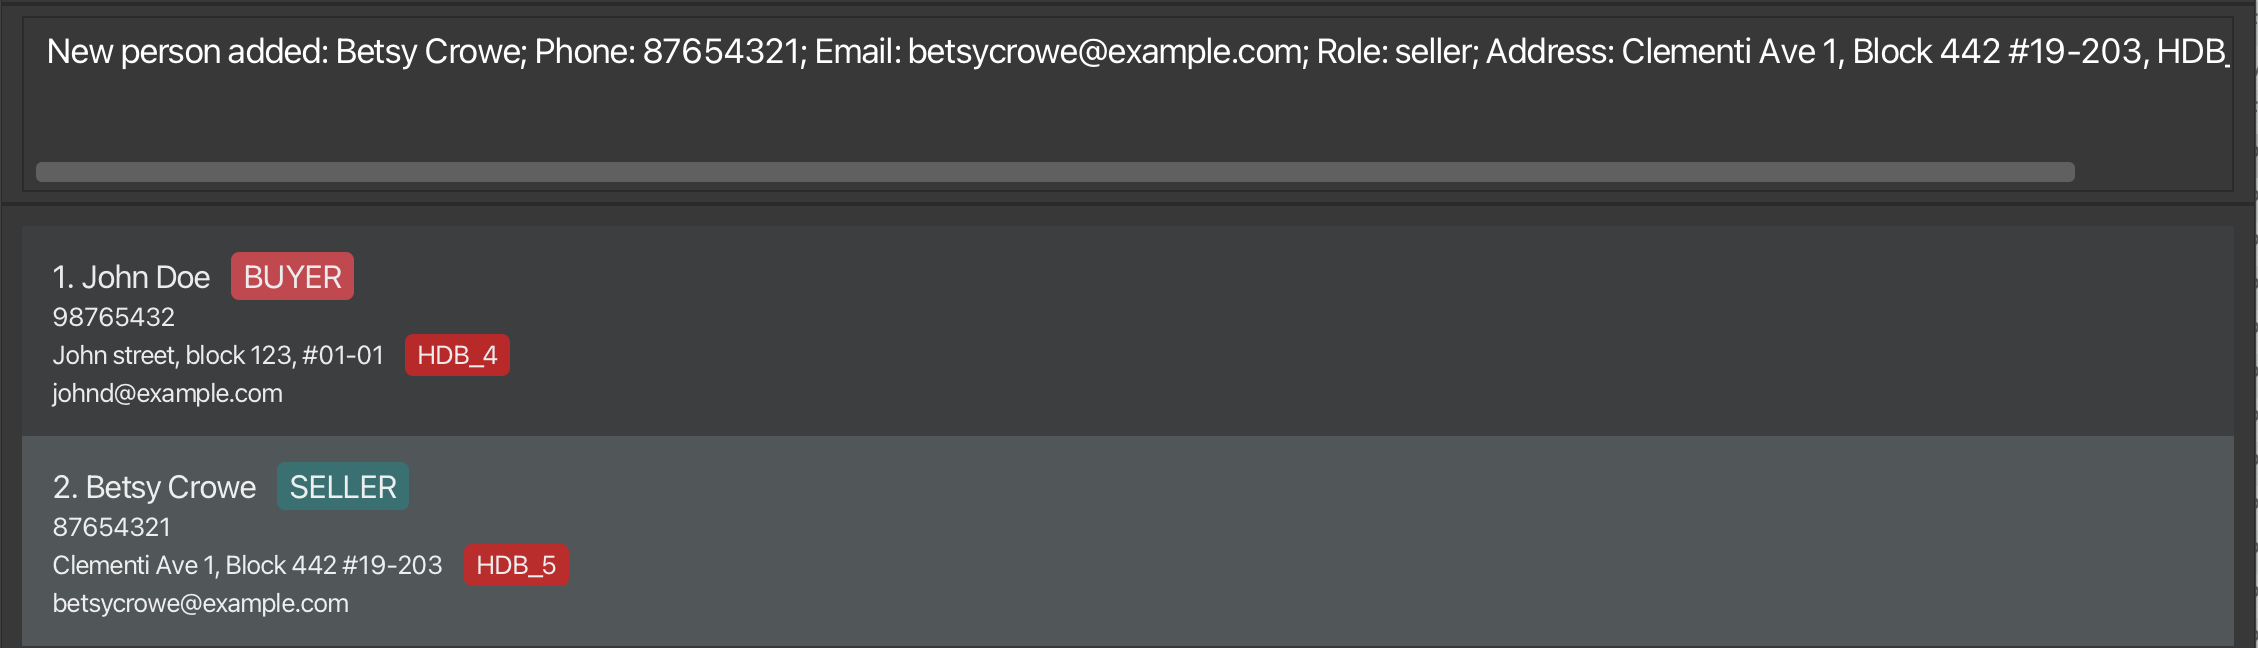
Task: Click the BUYER role tag on John Doe
Action: coord(292,277)
